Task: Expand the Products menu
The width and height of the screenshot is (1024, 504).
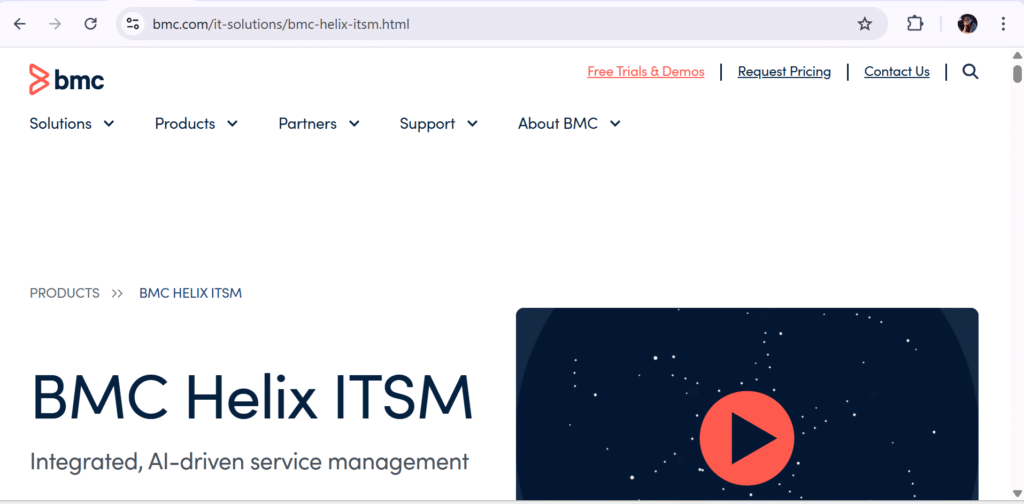Action: point(196,123)
